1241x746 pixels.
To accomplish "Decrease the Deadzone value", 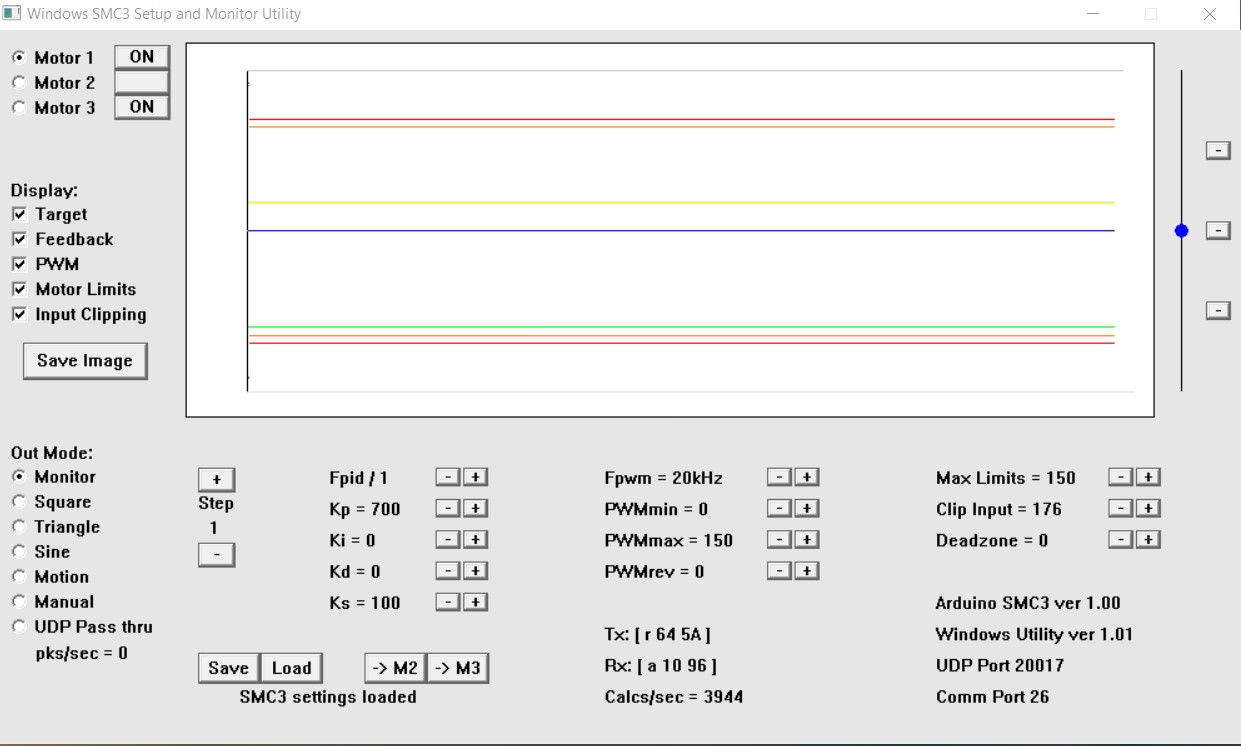I will tap(1122, 540).
